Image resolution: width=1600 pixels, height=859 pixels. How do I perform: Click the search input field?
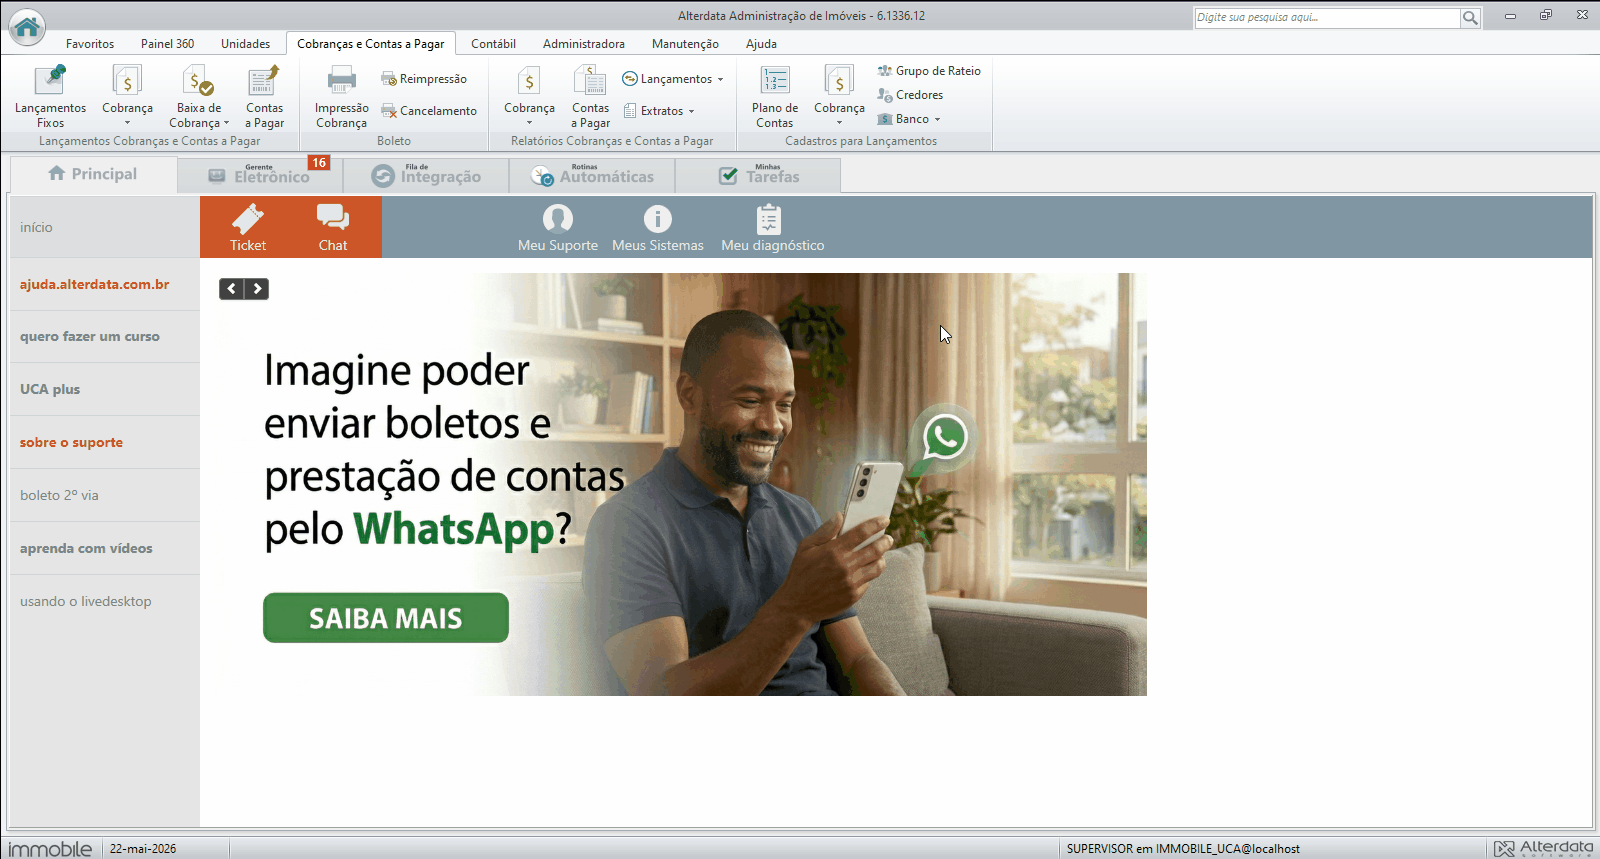[1327, 17]
